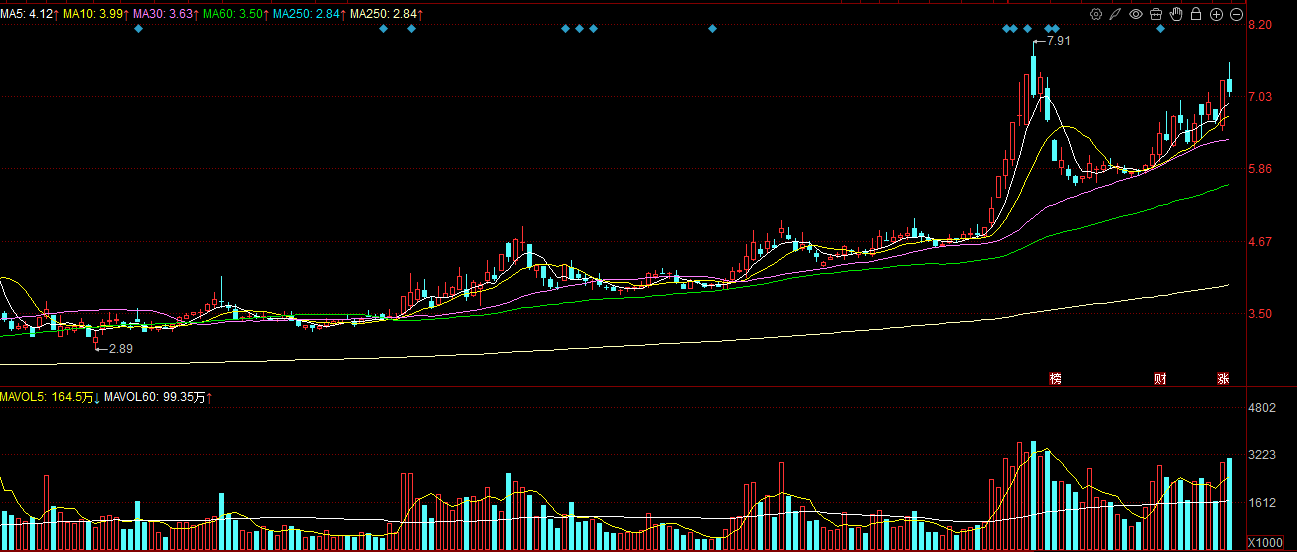The image size is (1297, 552).
Task: Select the cyan MA250: 2.84 label
Action: (x=308, y=14)
